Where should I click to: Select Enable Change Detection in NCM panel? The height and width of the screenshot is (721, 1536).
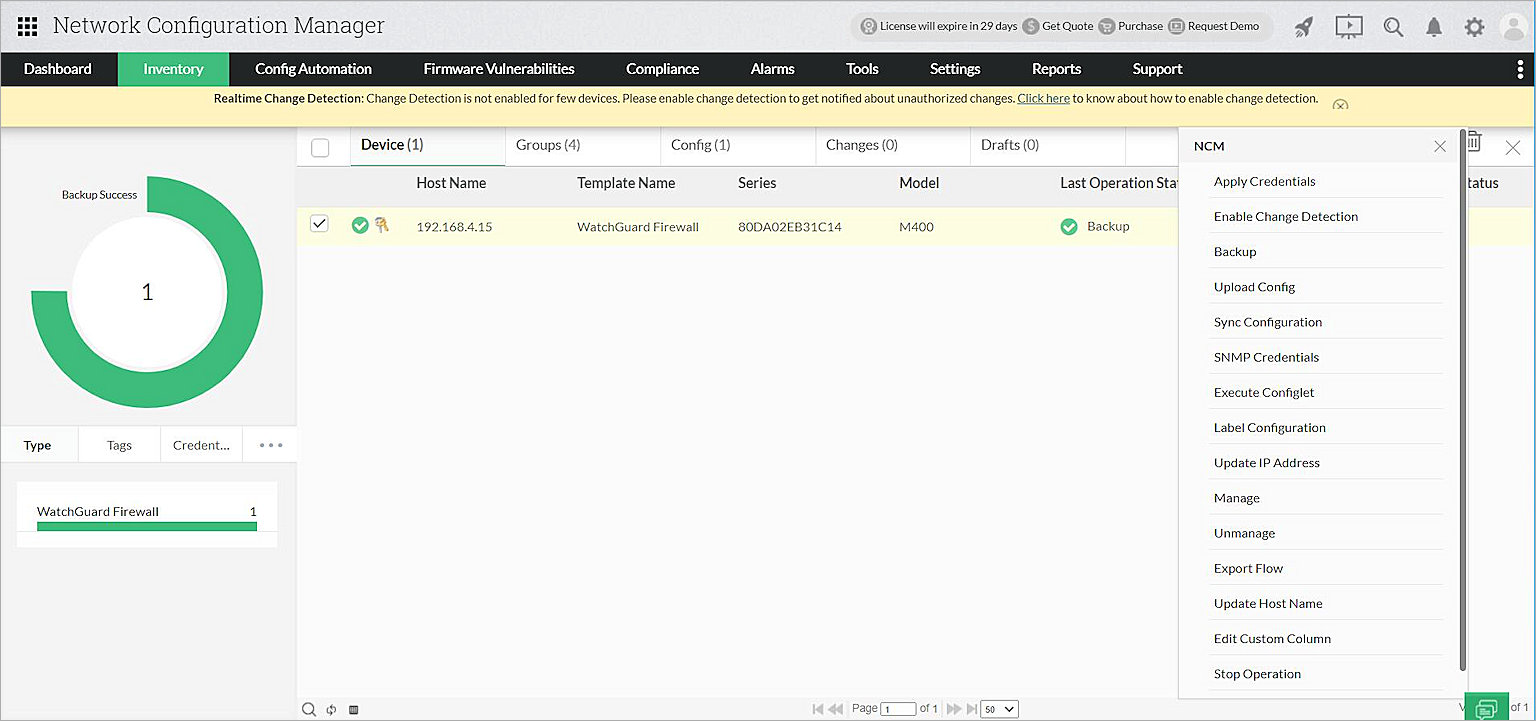pos(1286,216)
